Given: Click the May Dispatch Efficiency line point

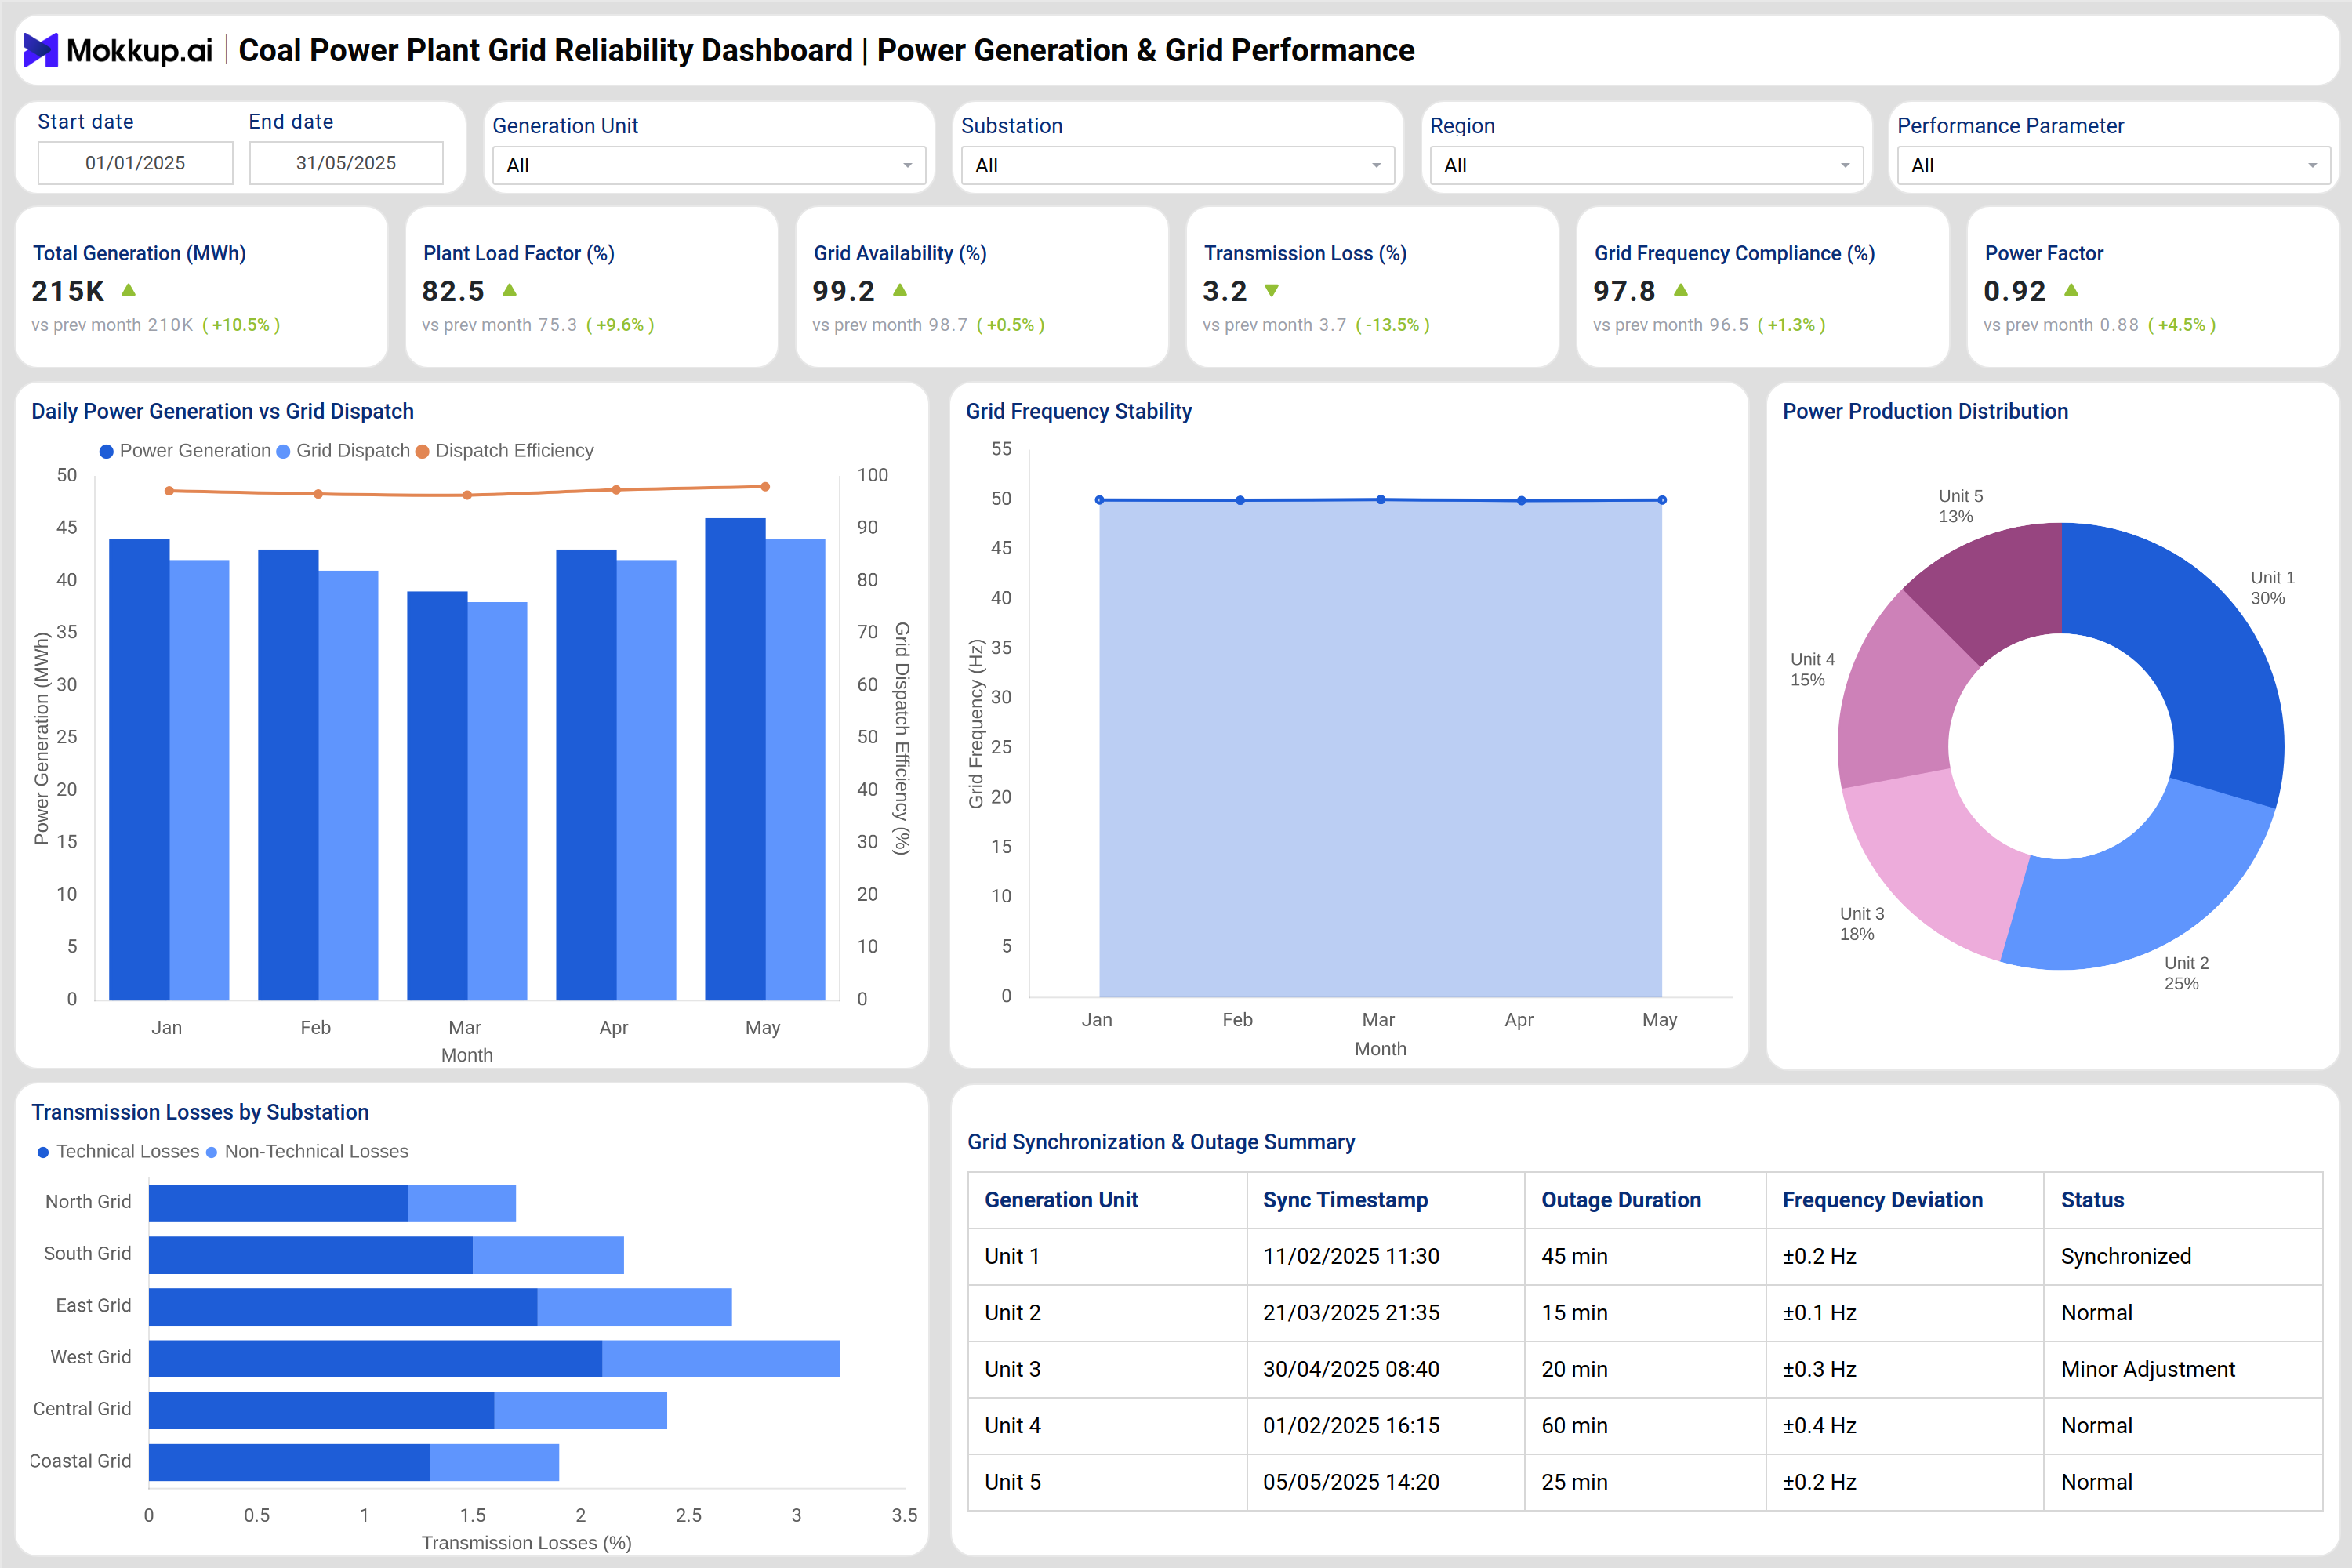Looking at the screenshot, I should click(x=765, y=487).
